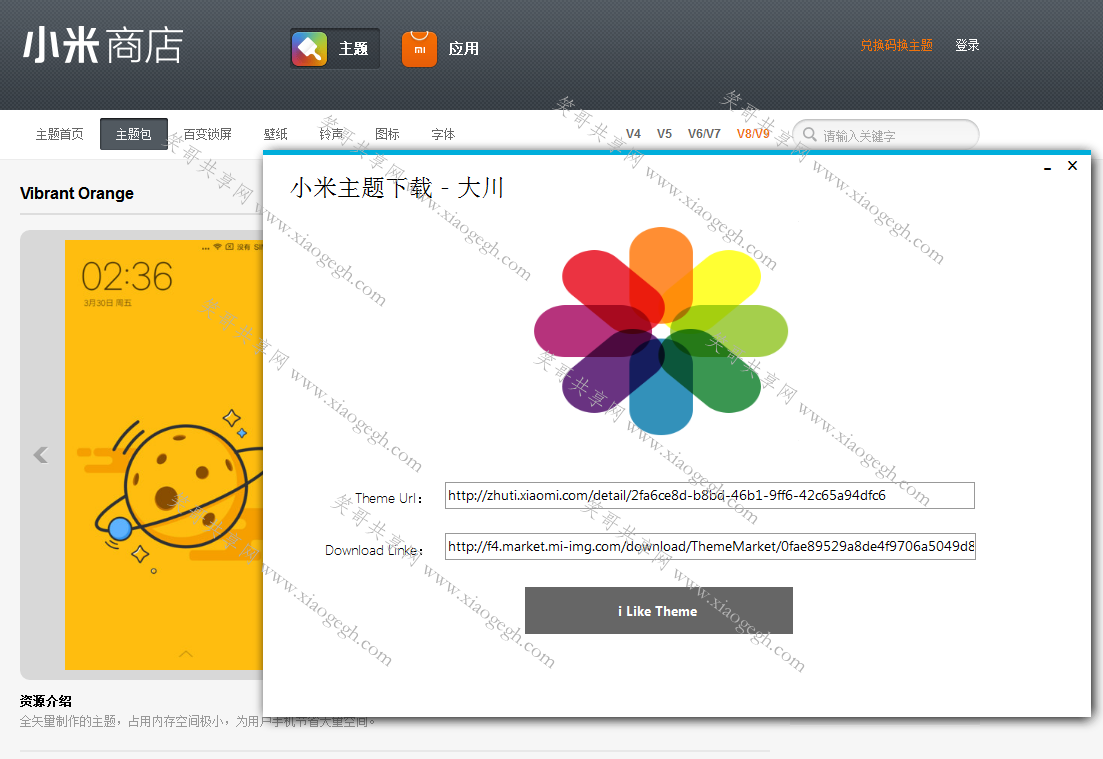Click the Vibrant Orange title text
The image size is (1103, 759).
(x=77, y=193)
